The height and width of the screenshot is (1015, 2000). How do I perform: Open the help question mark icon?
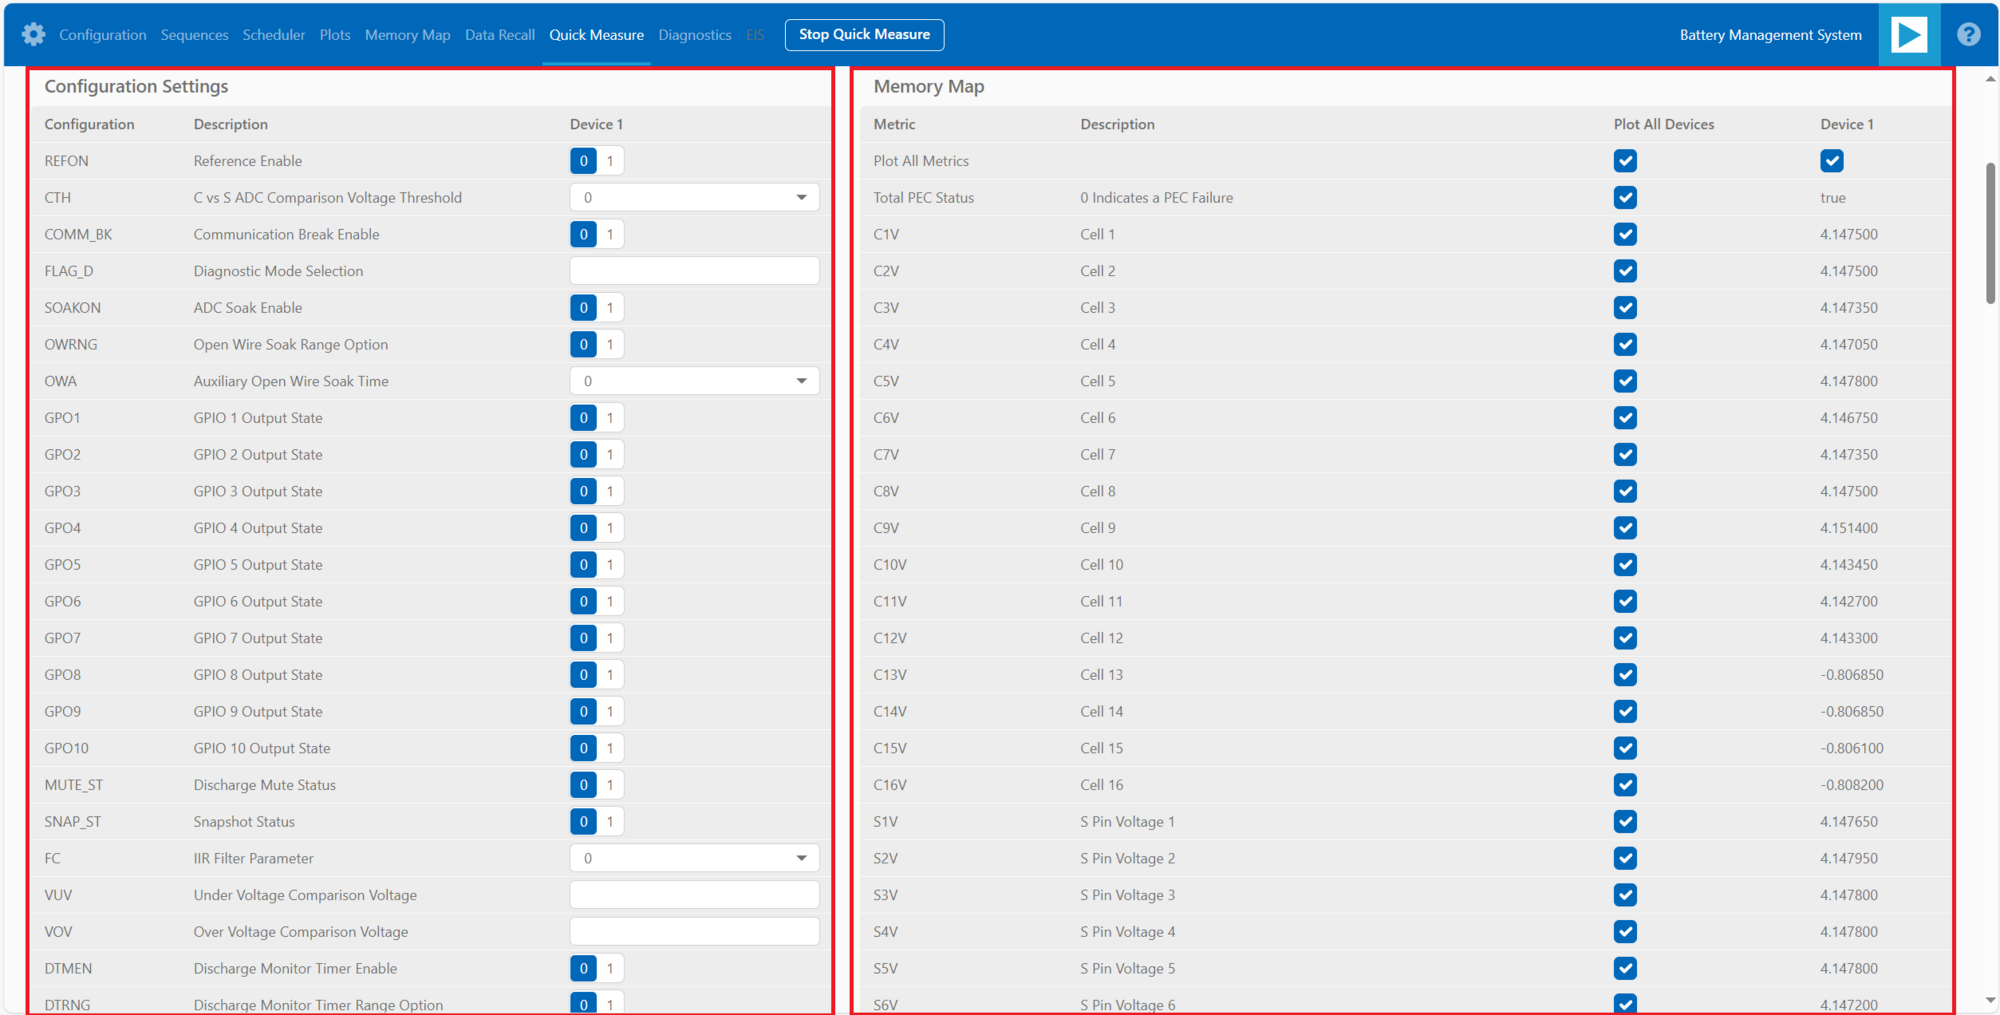click(x=1968, y=34)
